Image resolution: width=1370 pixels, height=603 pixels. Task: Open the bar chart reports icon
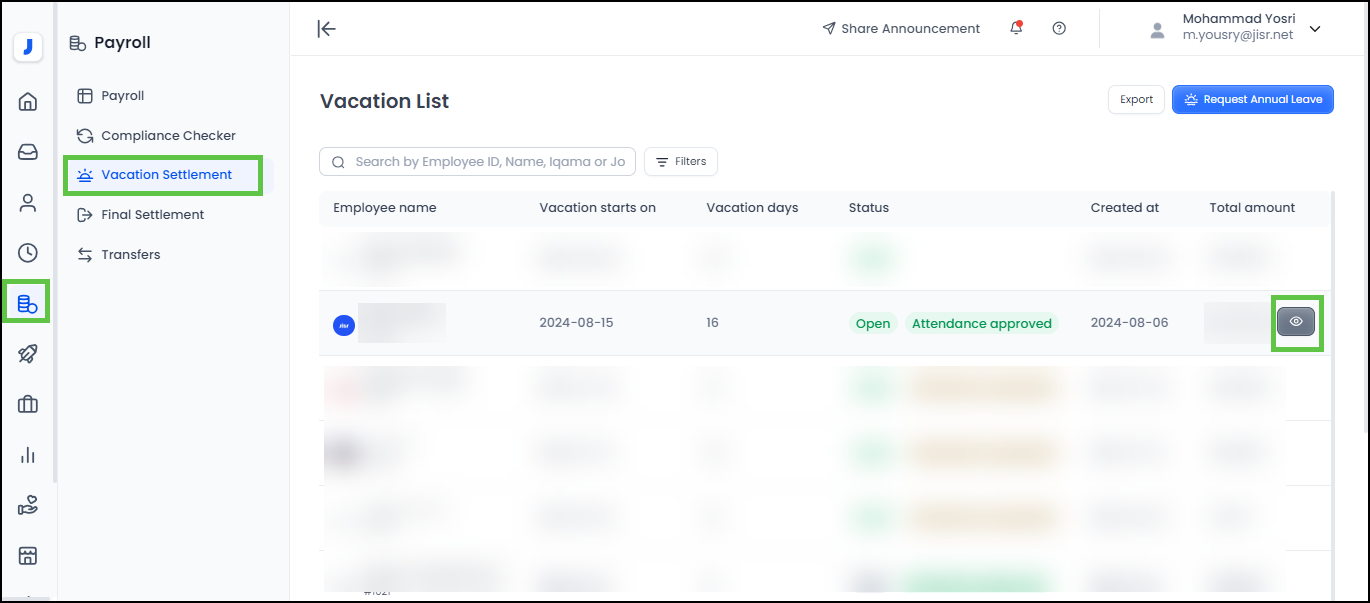pos(28,455)
